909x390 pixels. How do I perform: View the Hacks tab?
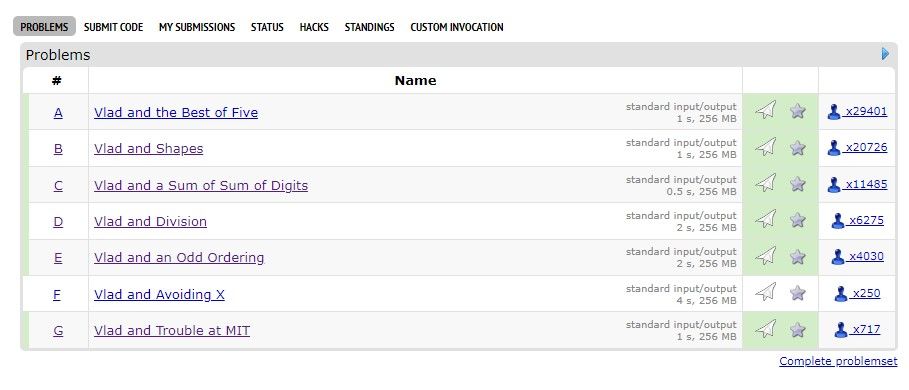(x=314, y=27)
